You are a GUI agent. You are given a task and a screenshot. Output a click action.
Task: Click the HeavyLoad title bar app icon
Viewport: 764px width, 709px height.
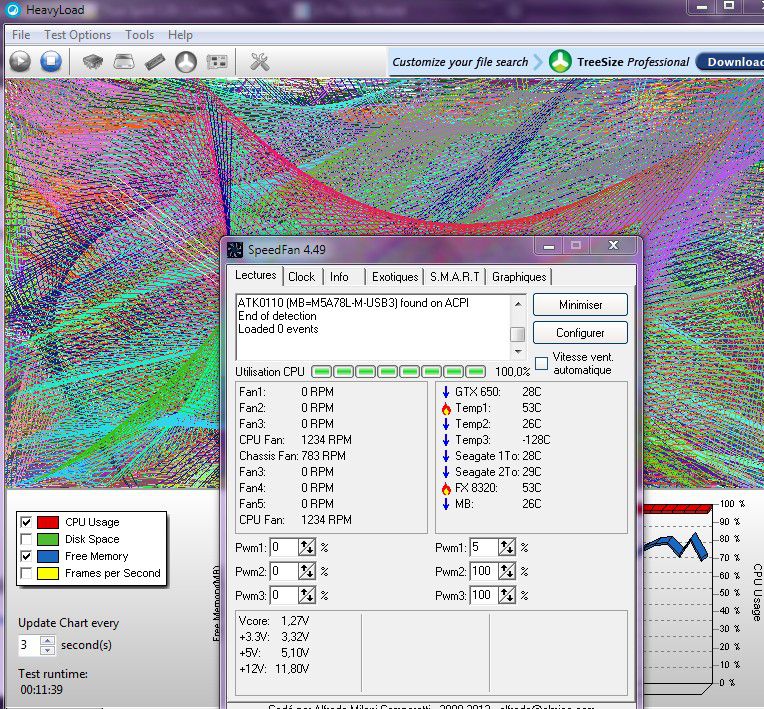click(13, 9)
